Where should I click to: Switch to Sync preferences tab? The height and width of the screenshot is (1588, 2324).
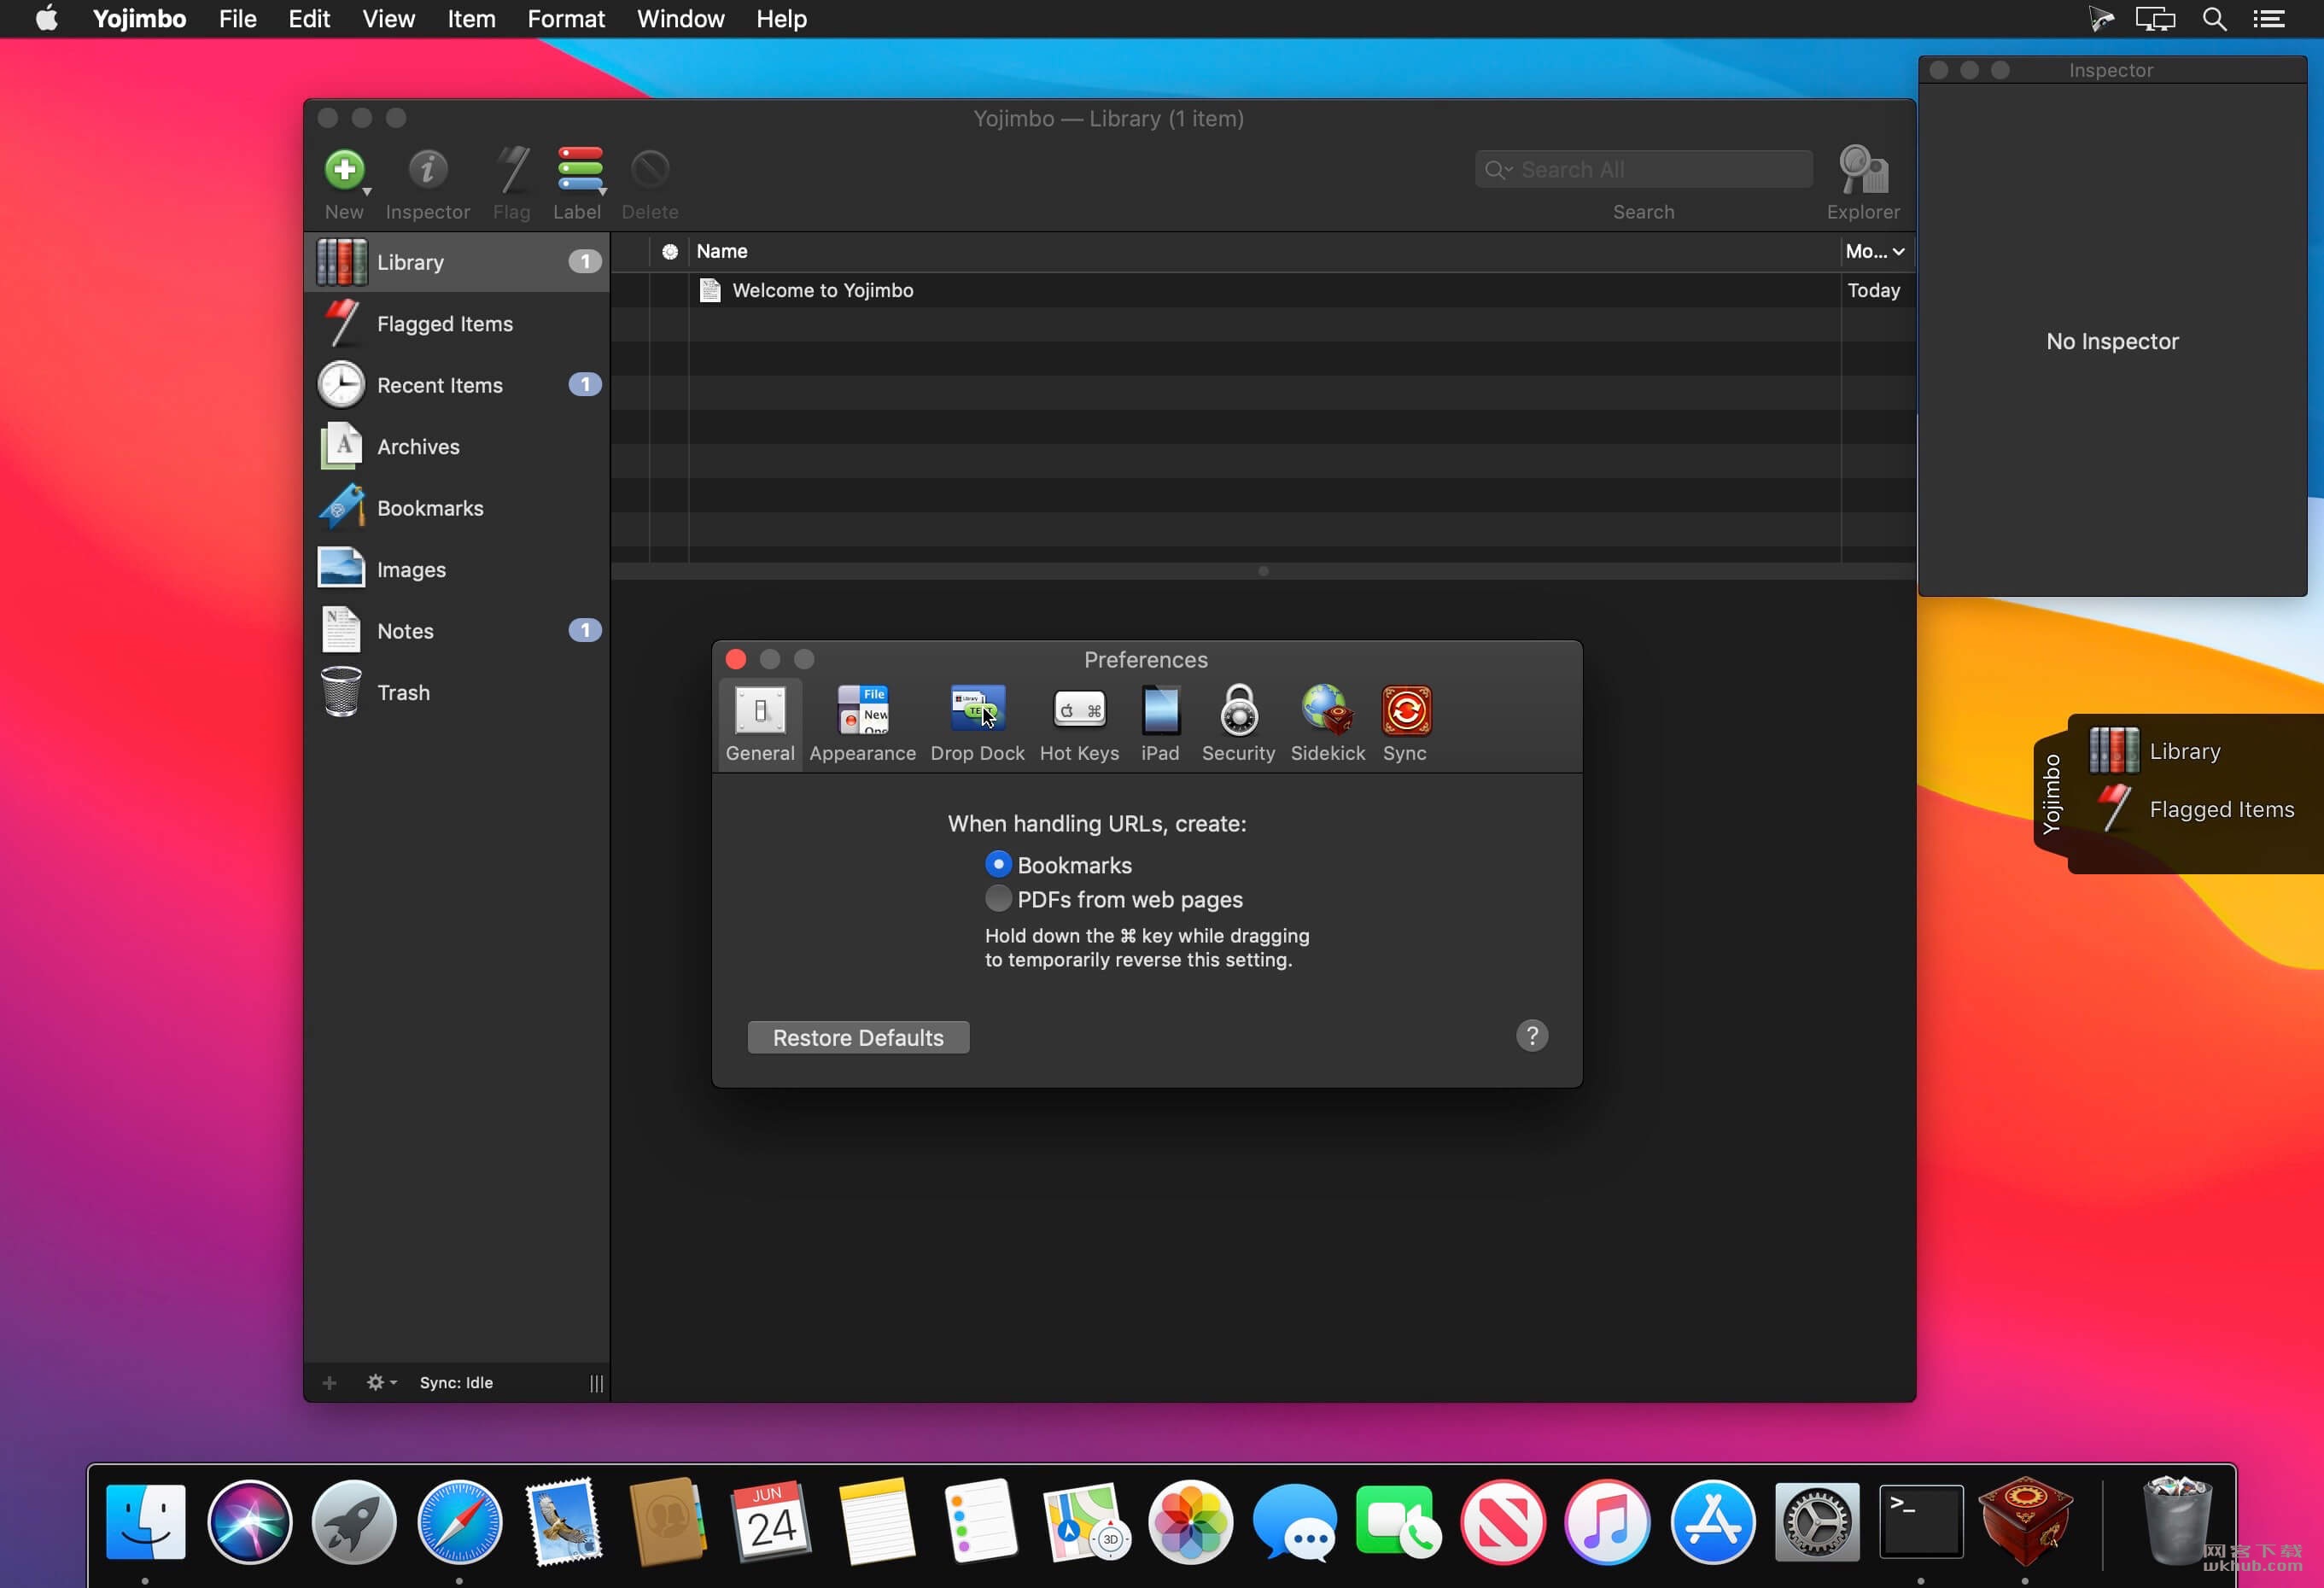[x=1405, y=725]
